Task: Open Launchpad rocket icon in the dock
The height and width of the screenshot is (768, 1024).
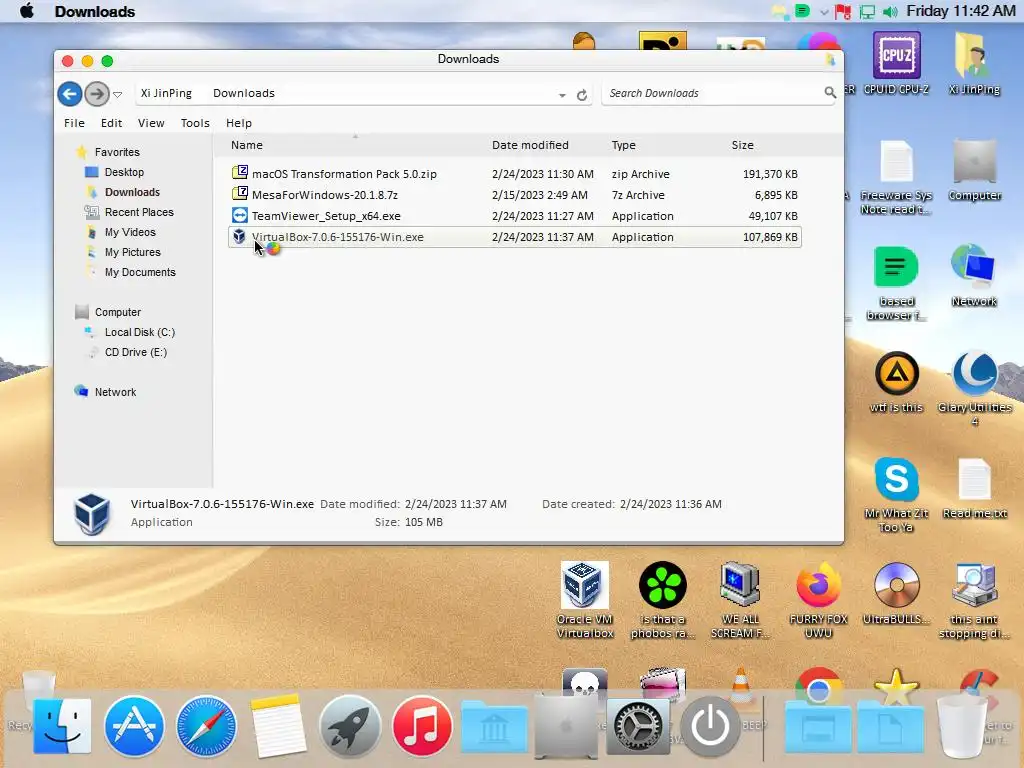Action: point(350,726)
